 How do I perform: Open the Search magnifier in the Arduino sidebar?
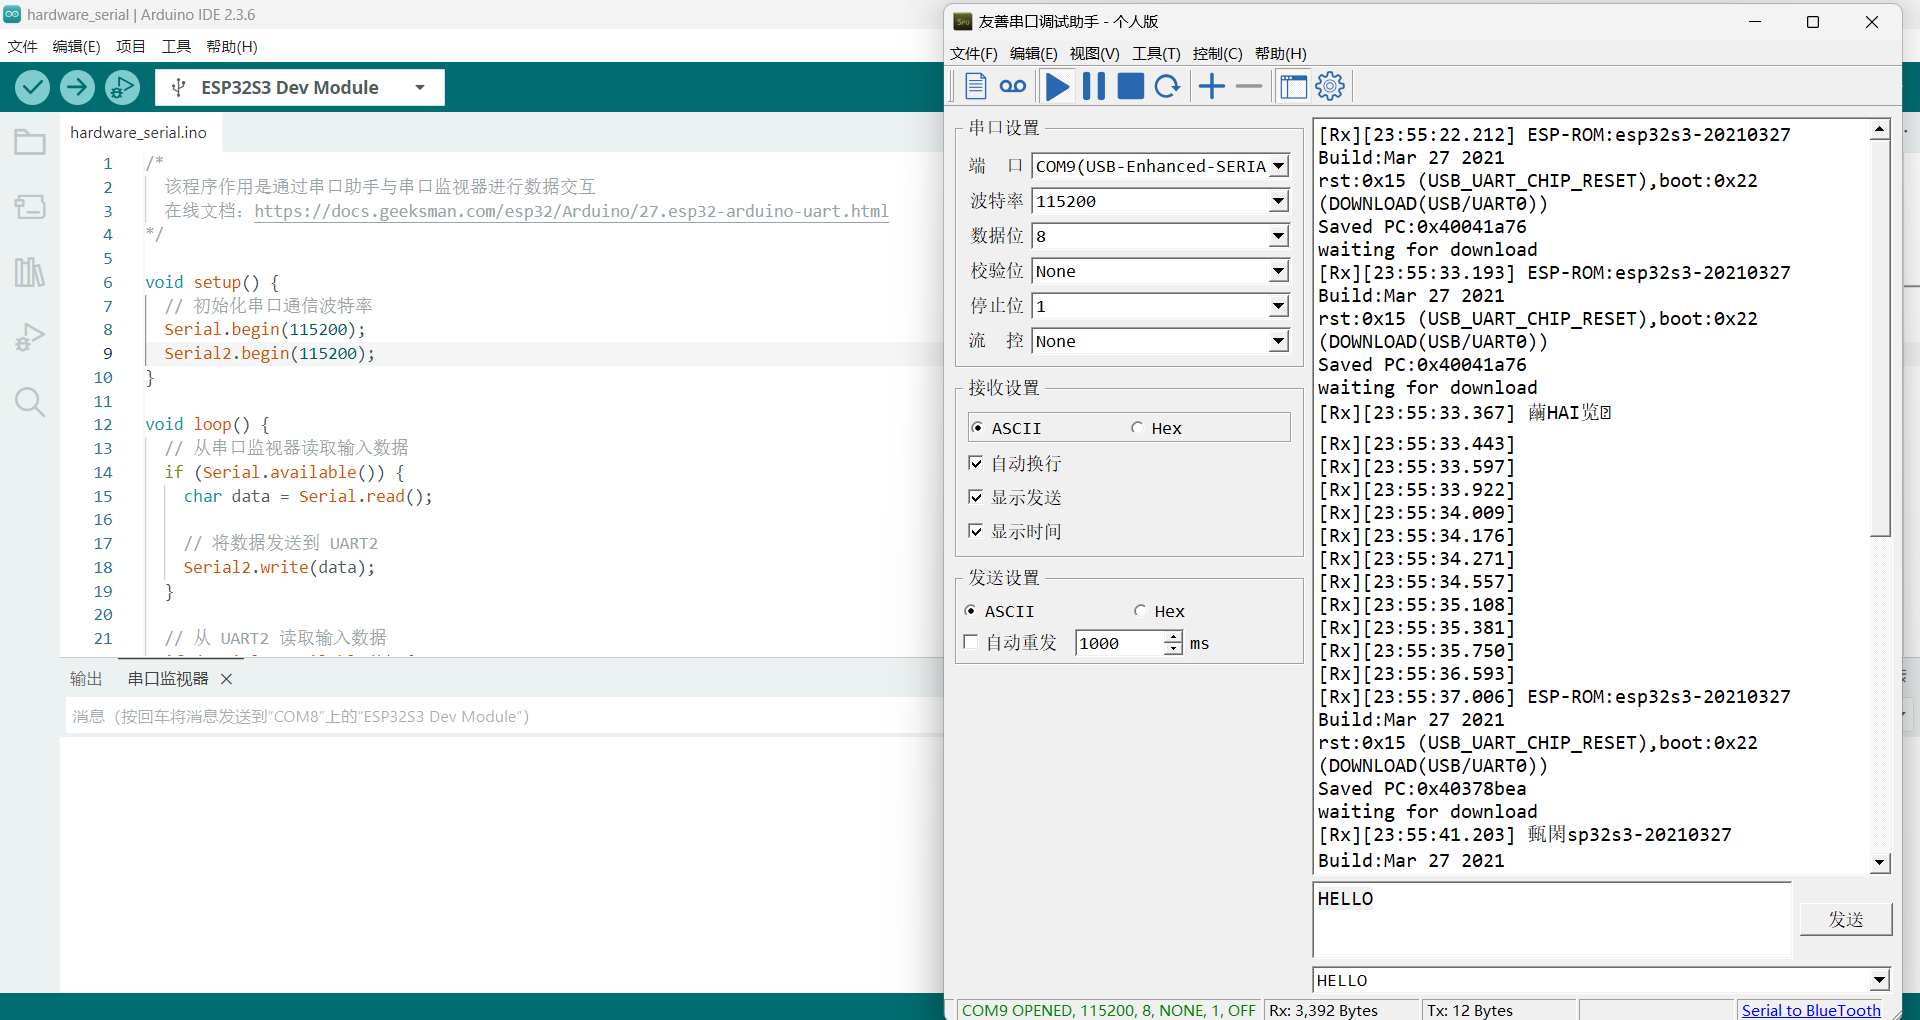coord(30,402)
